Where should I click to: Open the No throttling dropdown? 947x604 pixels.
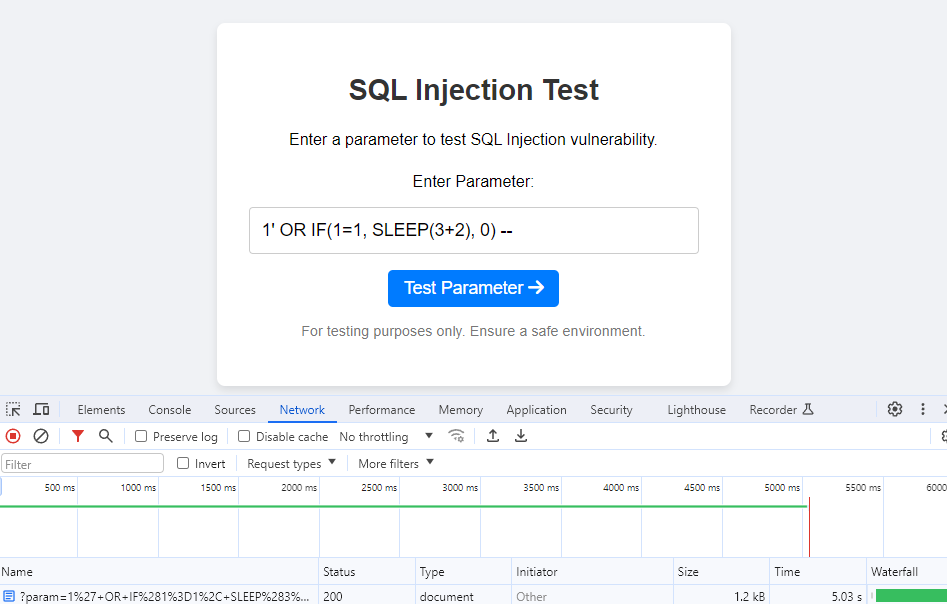coord(386,437)
